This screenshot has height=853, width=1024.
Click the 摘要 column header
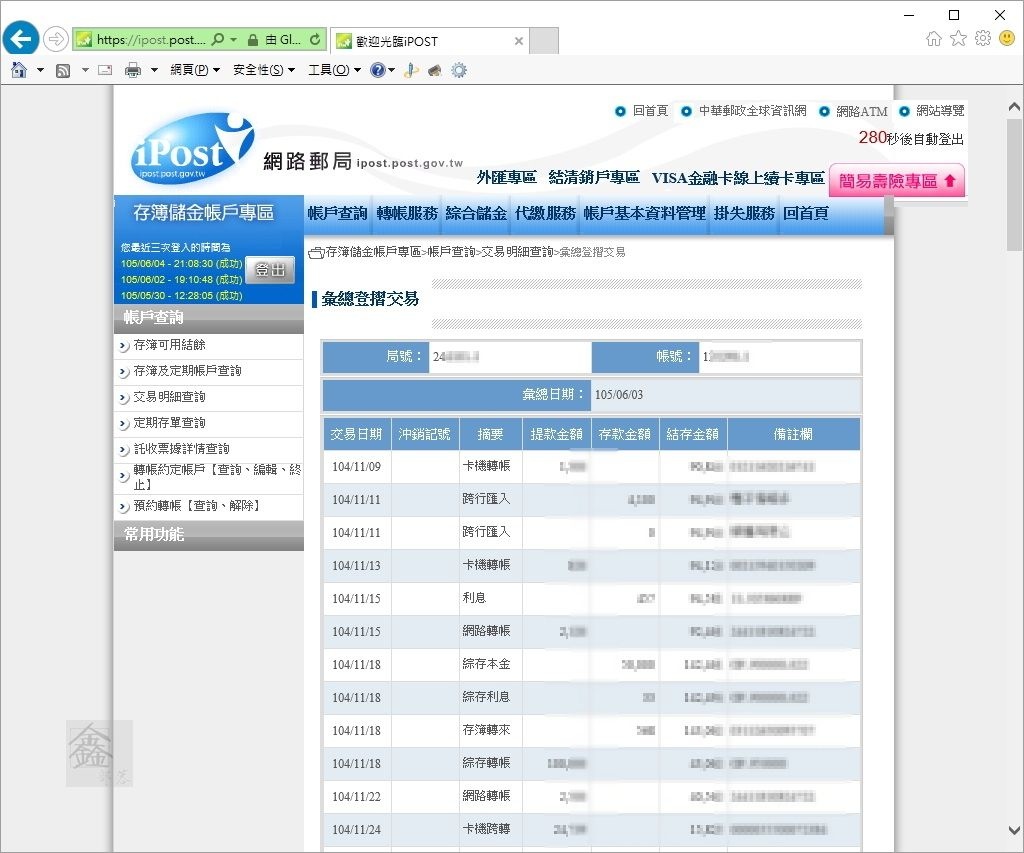pos(490,434)
